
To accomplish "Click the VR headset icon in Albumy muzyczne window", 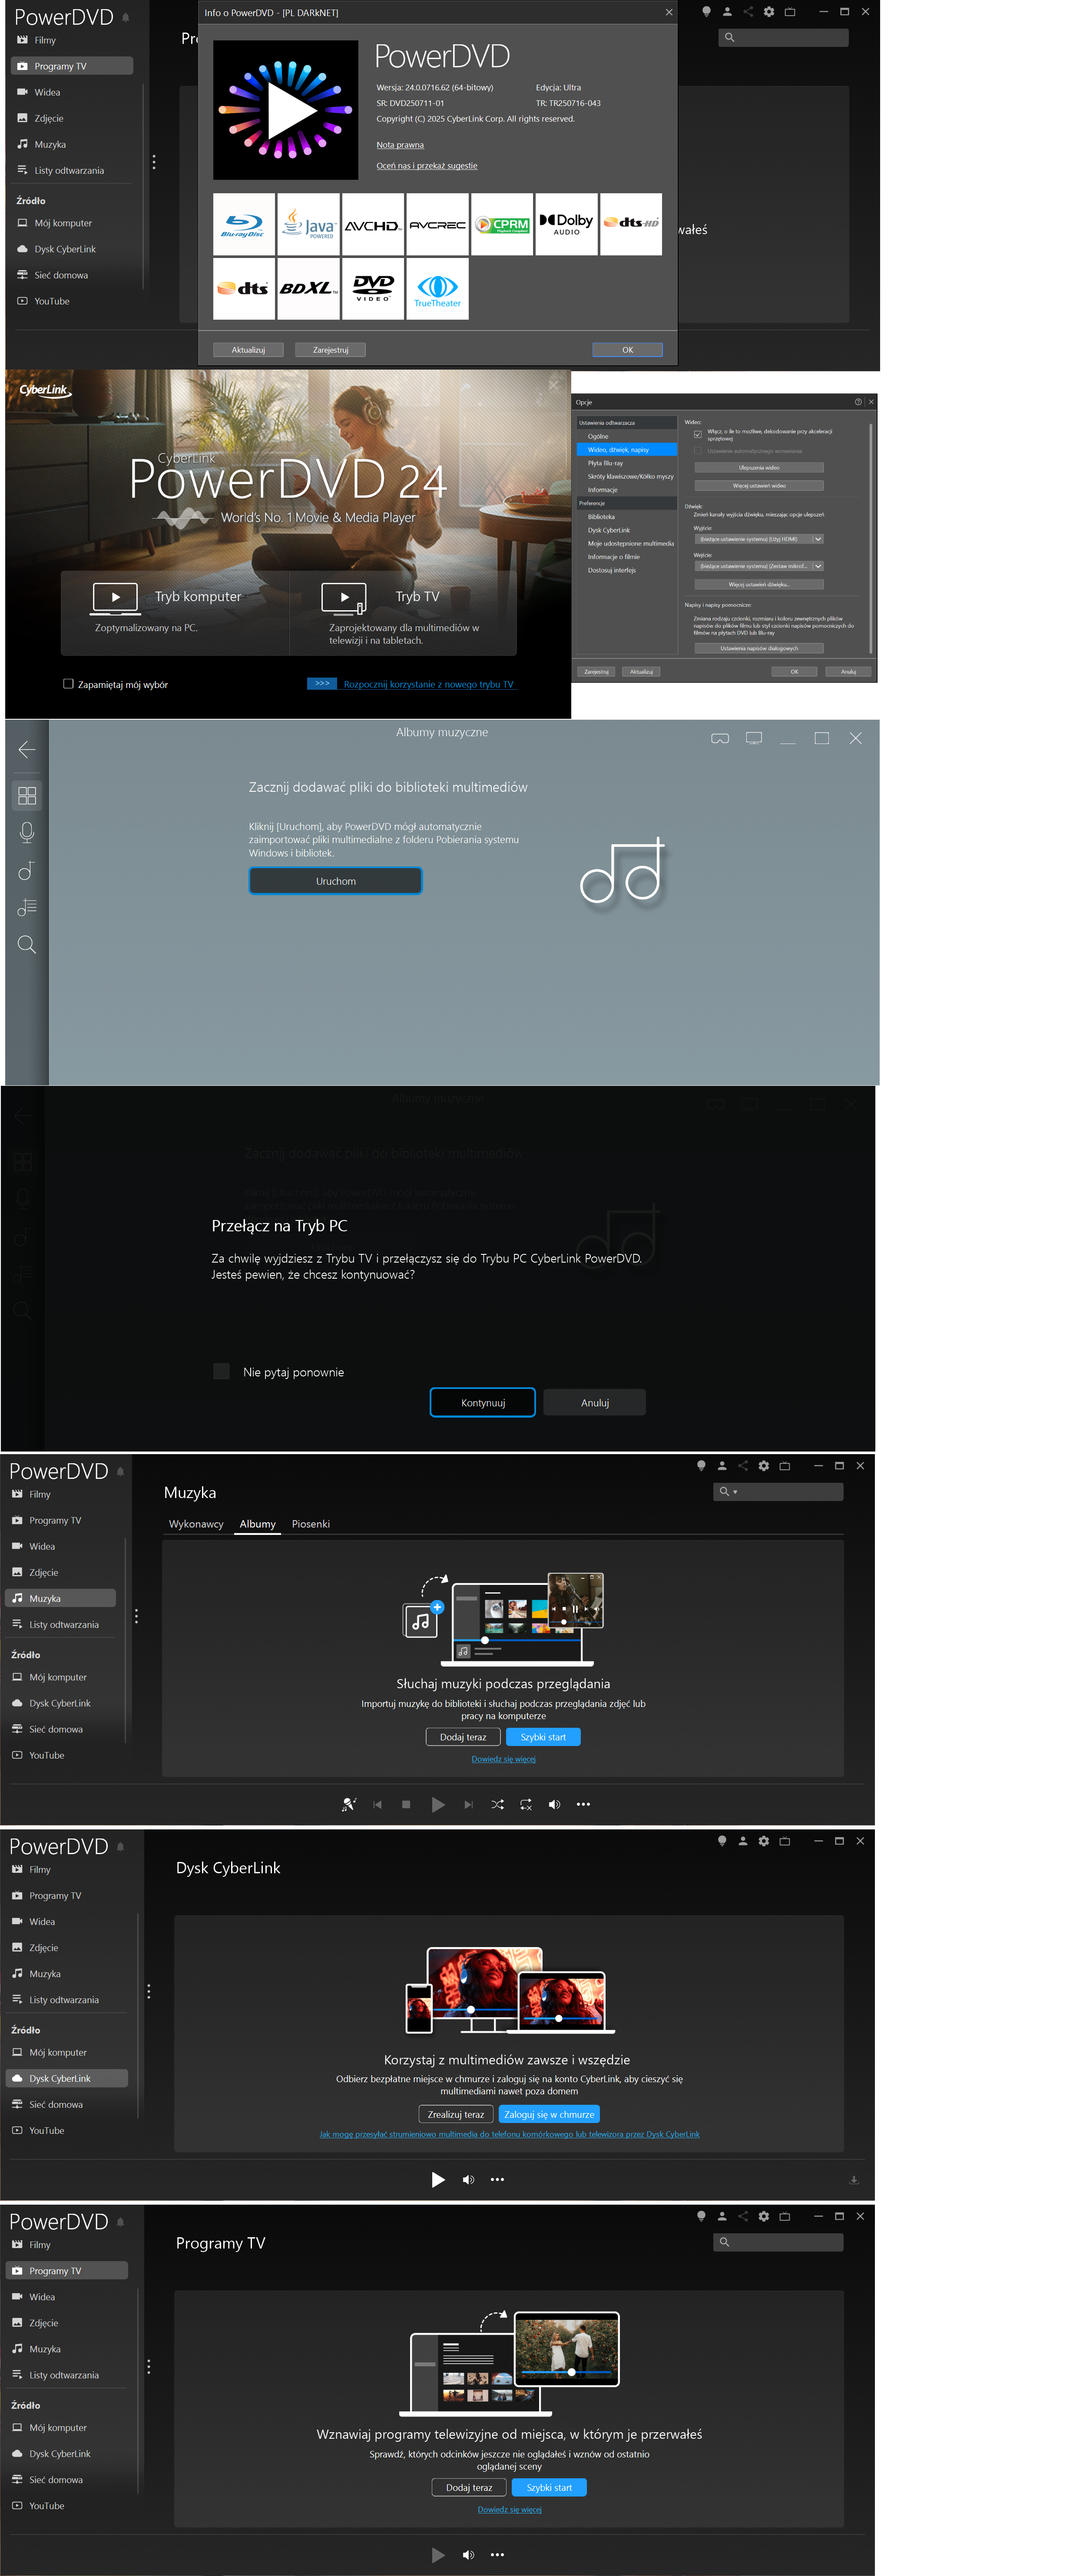I will [719, 738].
